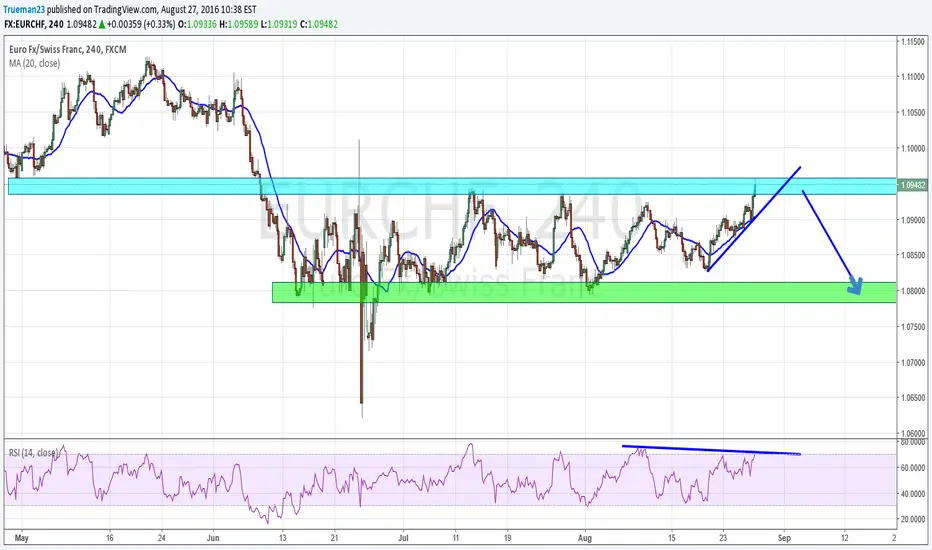Select the RSI (14, close) indicator label
This screenshot has width=932, height=550.
[x=33, y=453]
